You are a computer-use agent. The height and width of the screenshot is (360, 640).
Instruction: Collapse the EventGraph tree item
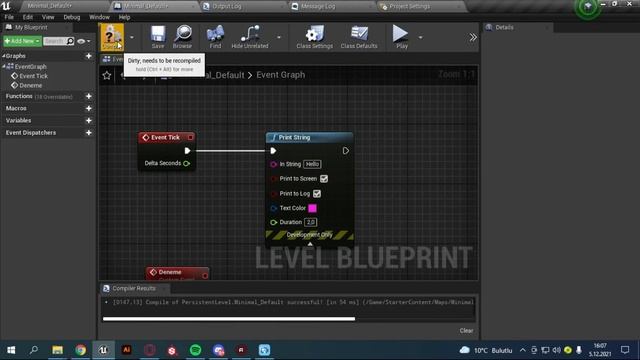[4, 66]
